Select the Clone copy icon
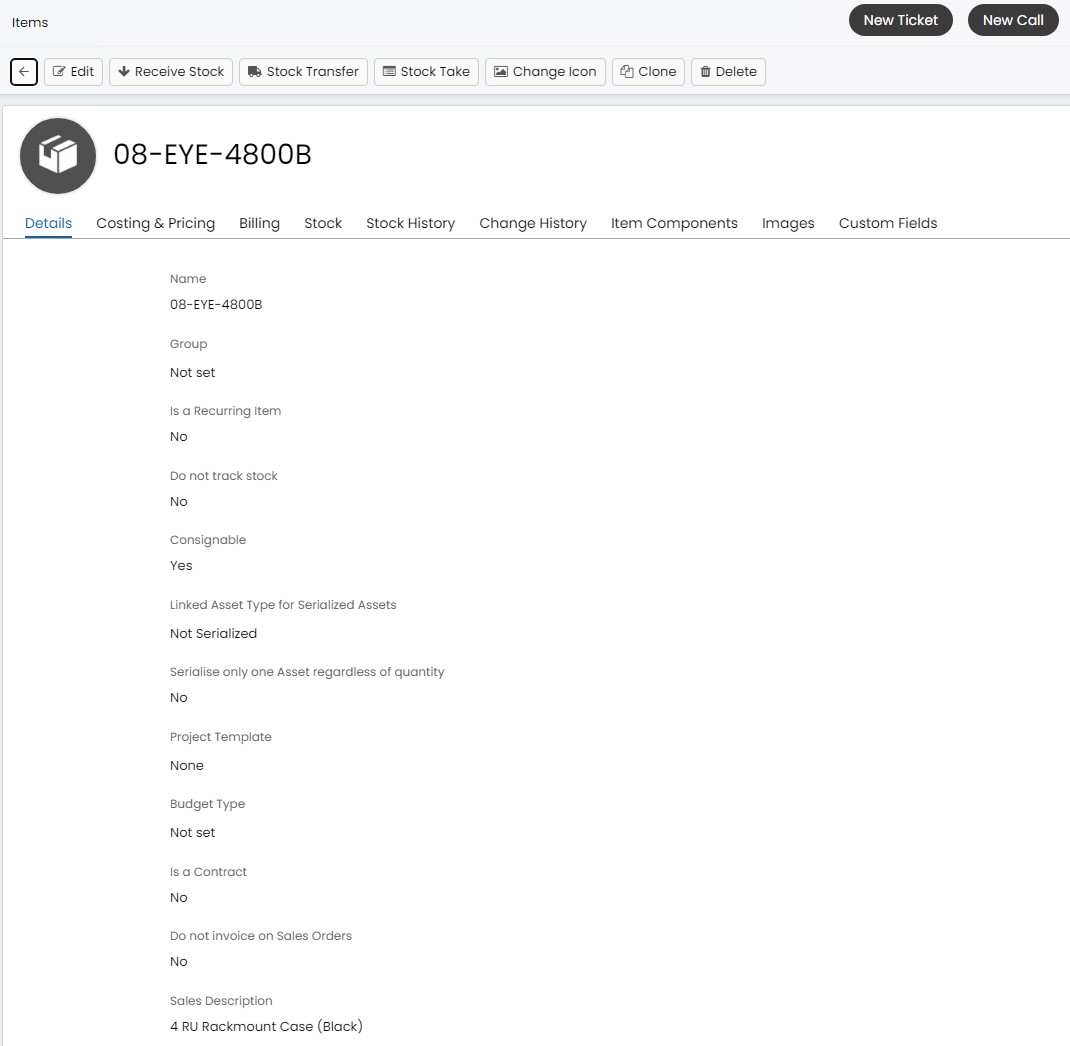Screen dimensions: 1070x1046 pos(631,71)
